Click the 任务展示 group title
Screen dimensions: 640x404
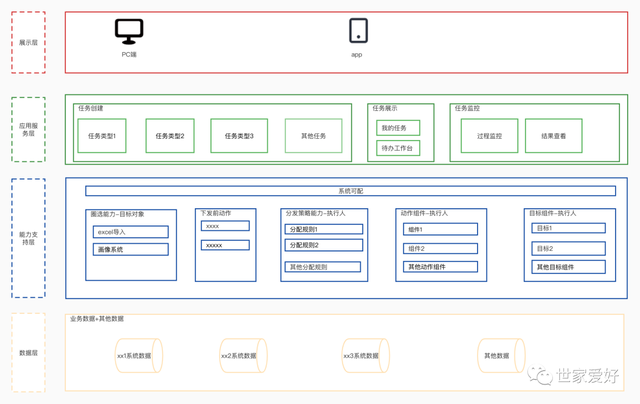(384, 108)
